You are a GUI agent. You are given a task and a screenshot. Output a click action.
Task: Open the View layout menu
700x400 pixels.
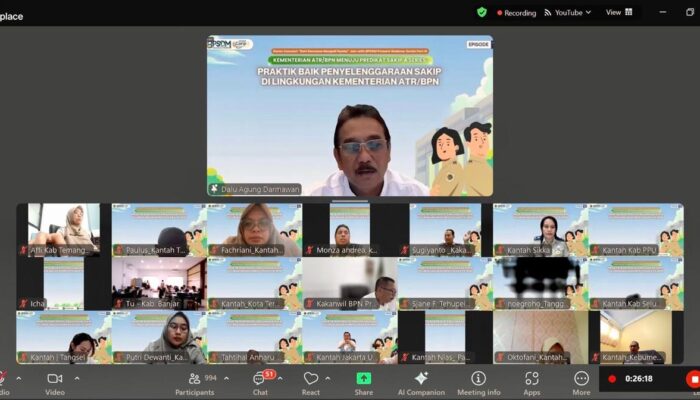619,12
